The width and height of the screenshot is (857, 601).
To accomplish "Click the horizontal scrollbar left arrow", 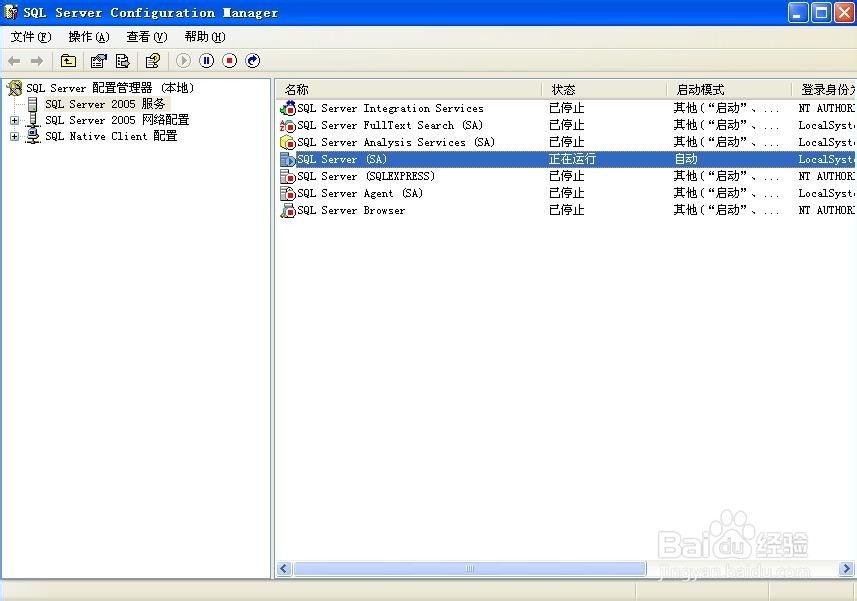I will [283, 569].
